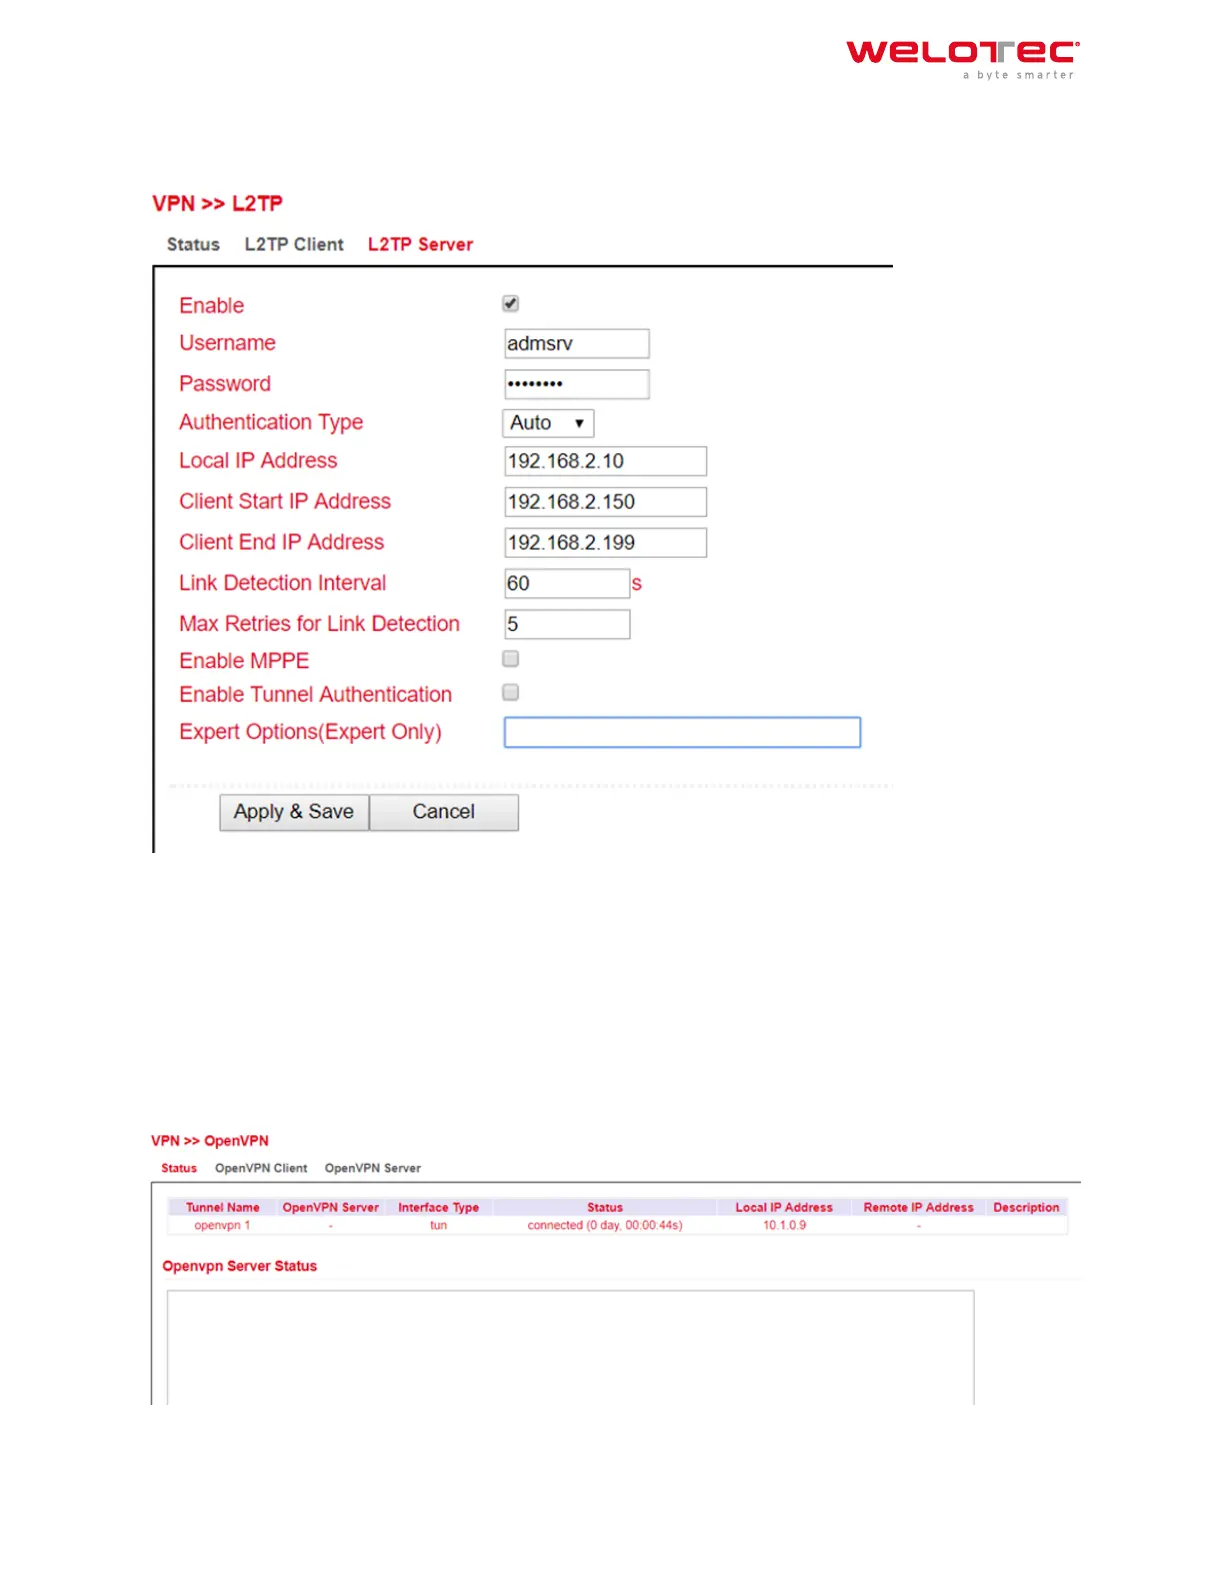
Task: Click the Link Detection Interval field showing 60
Action: point(567,584)
